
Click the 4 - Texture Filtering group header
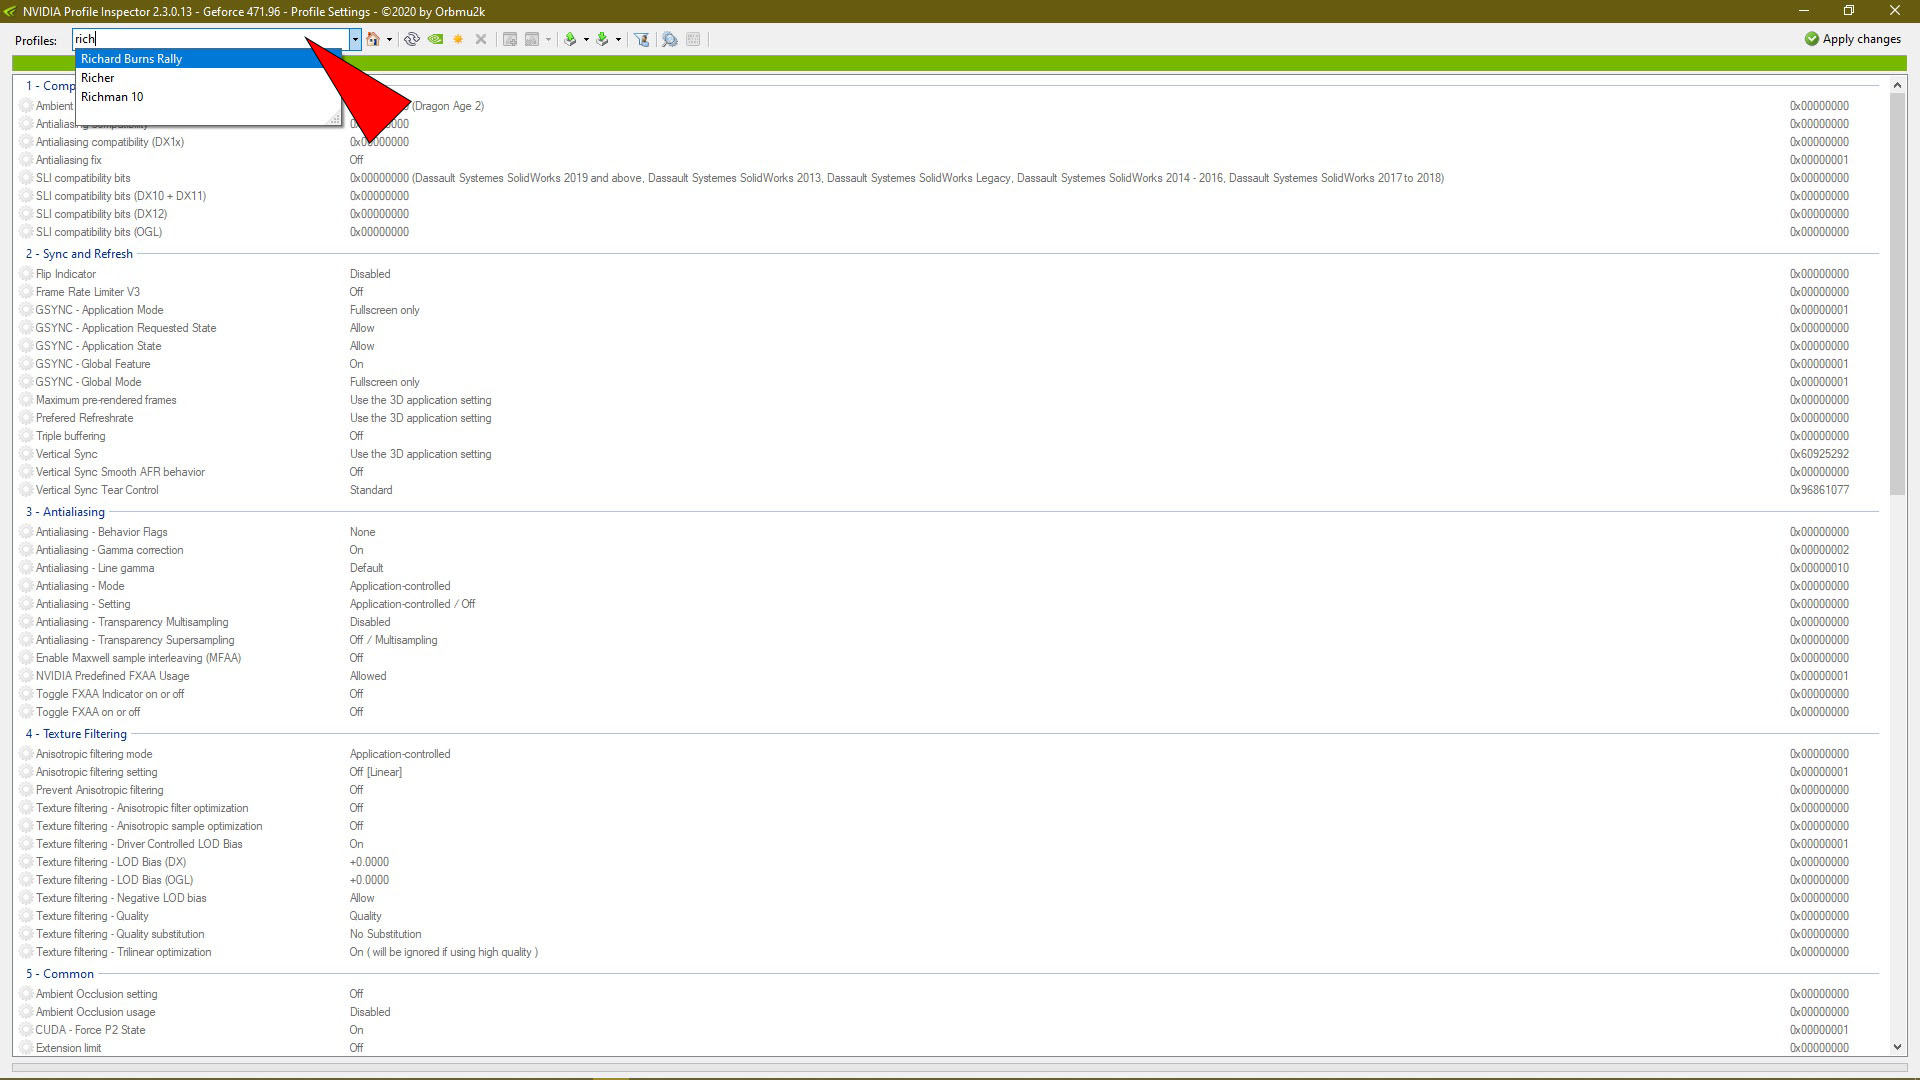point(76,734)
